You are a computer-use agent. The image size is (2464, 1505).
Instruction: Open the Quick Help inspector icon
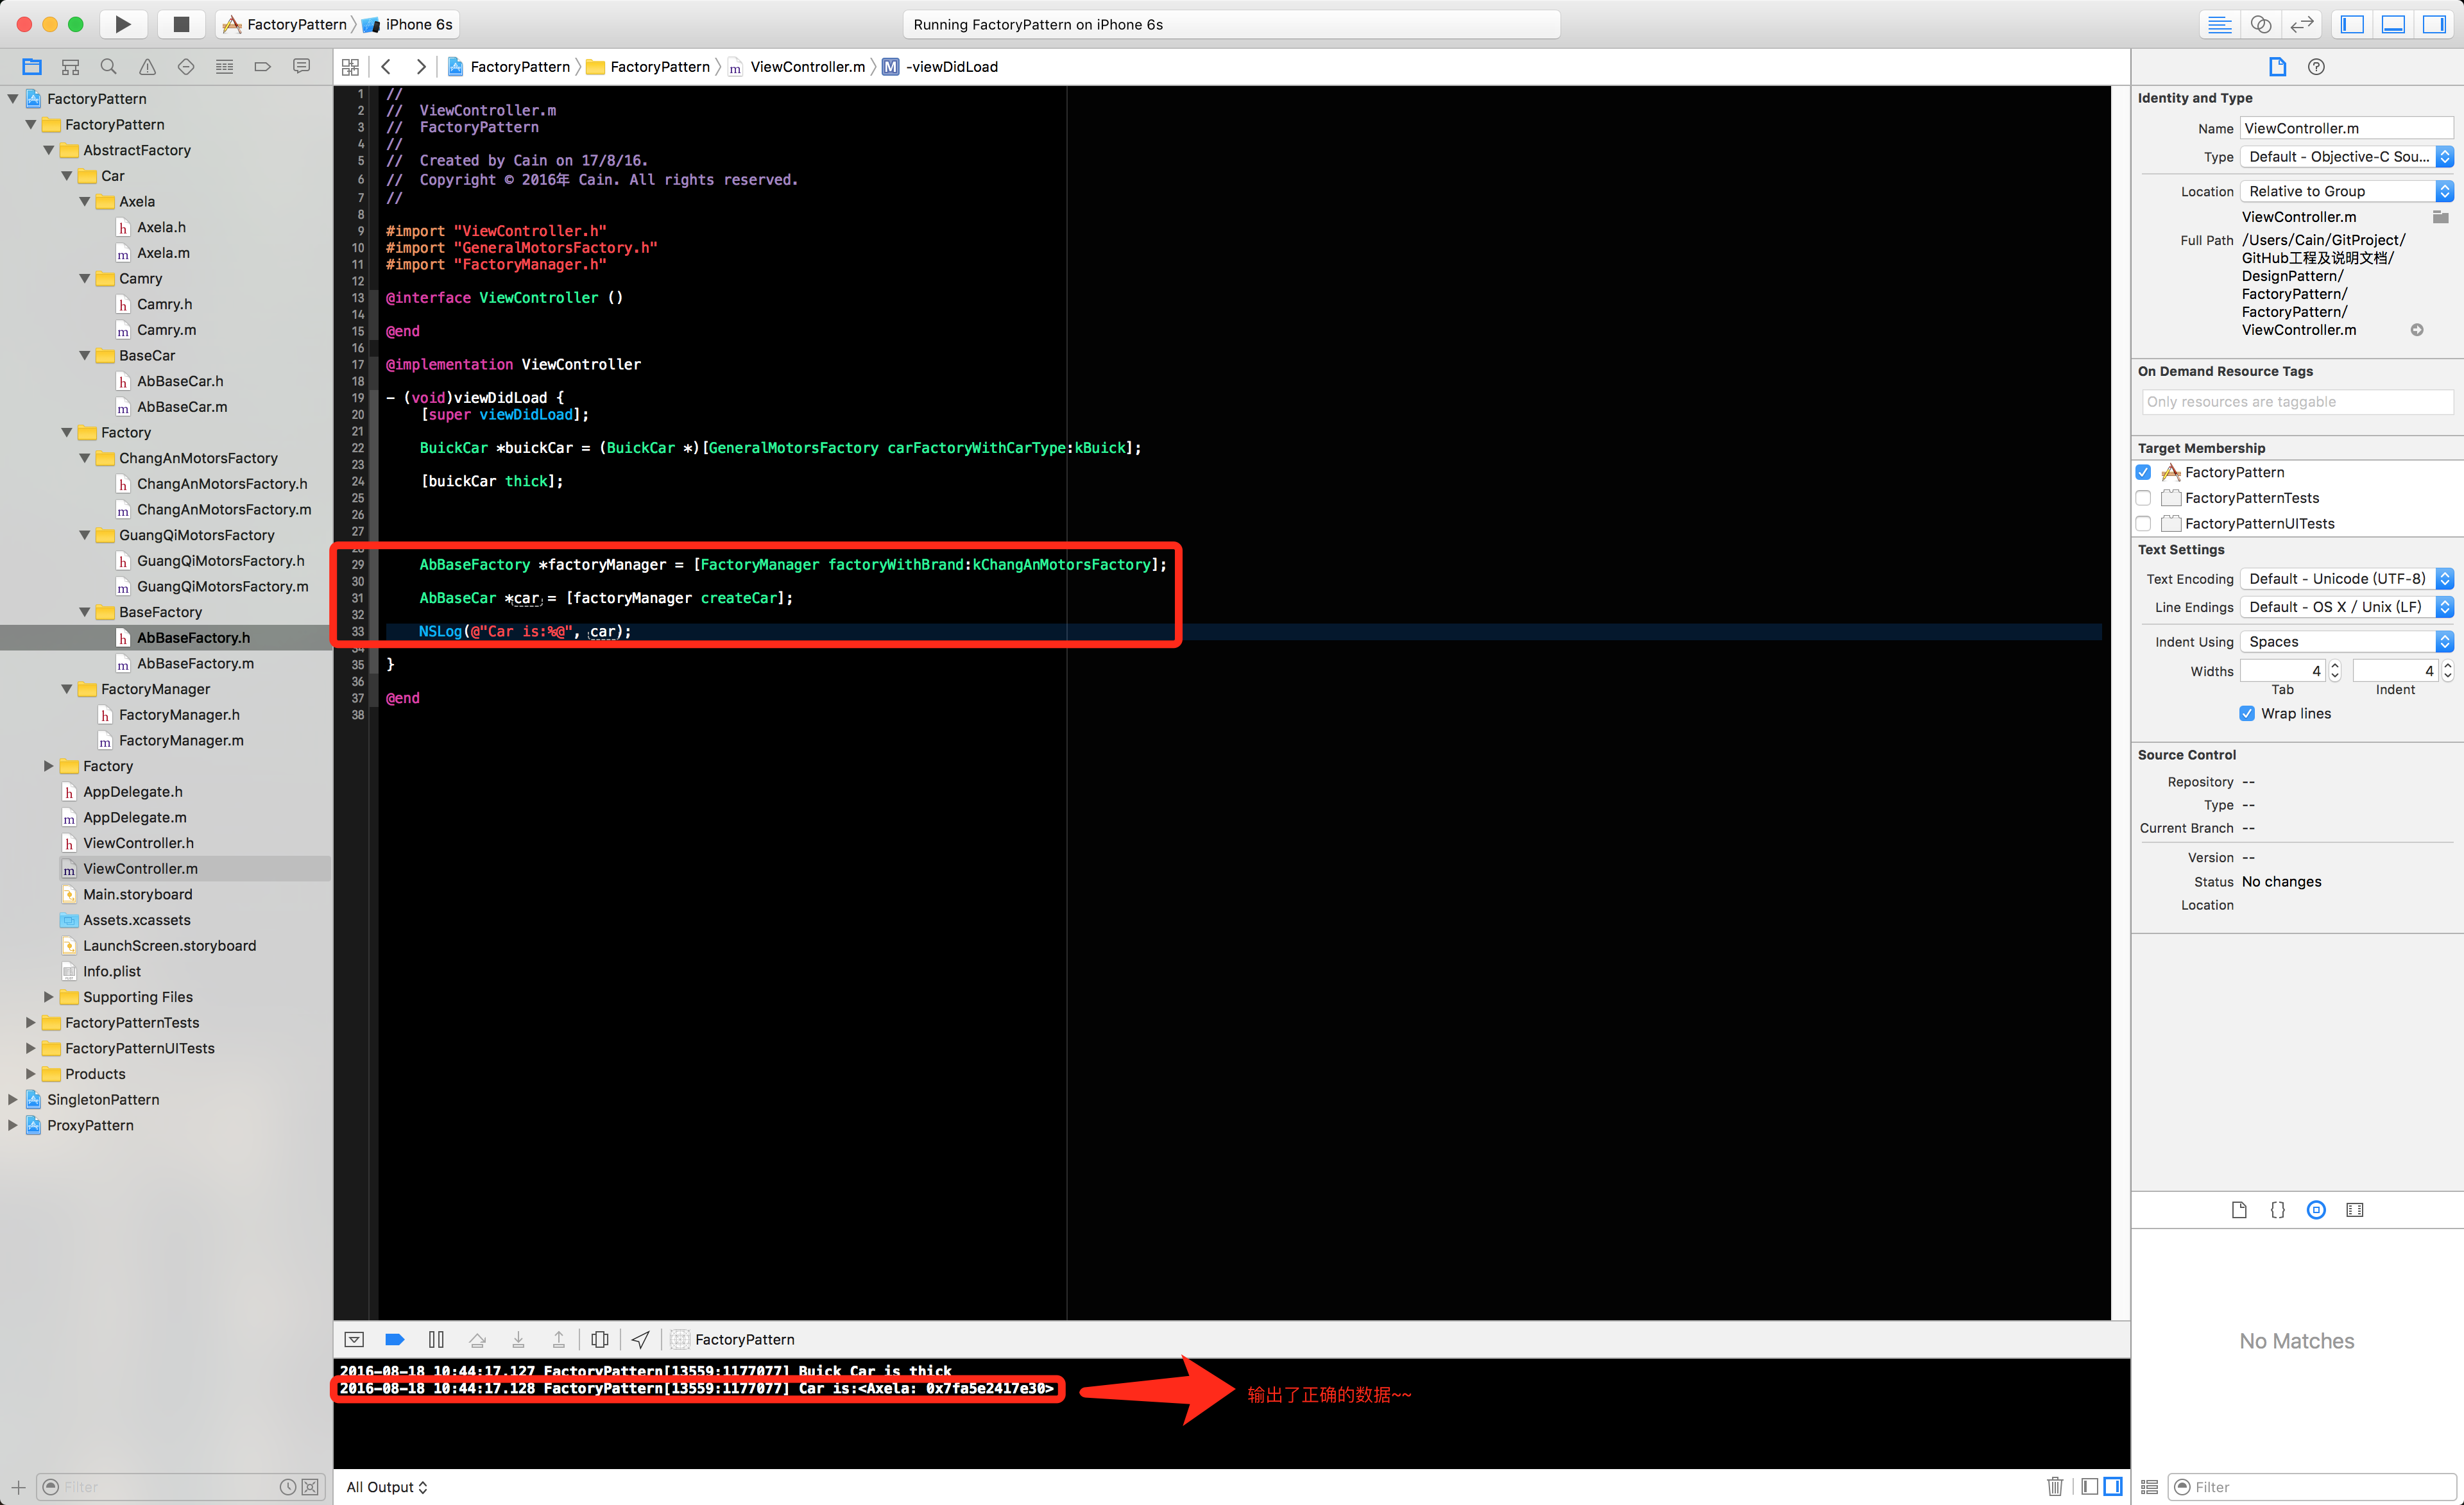[2316, 67]
